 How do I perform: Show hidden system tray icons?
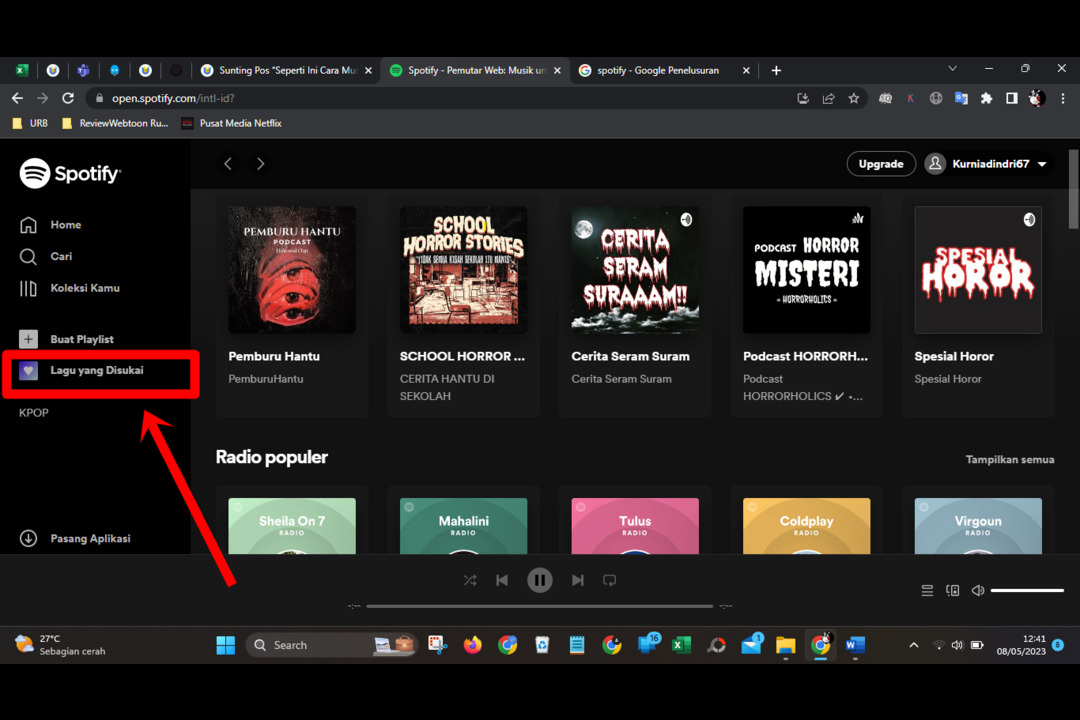tap(913, 646)
